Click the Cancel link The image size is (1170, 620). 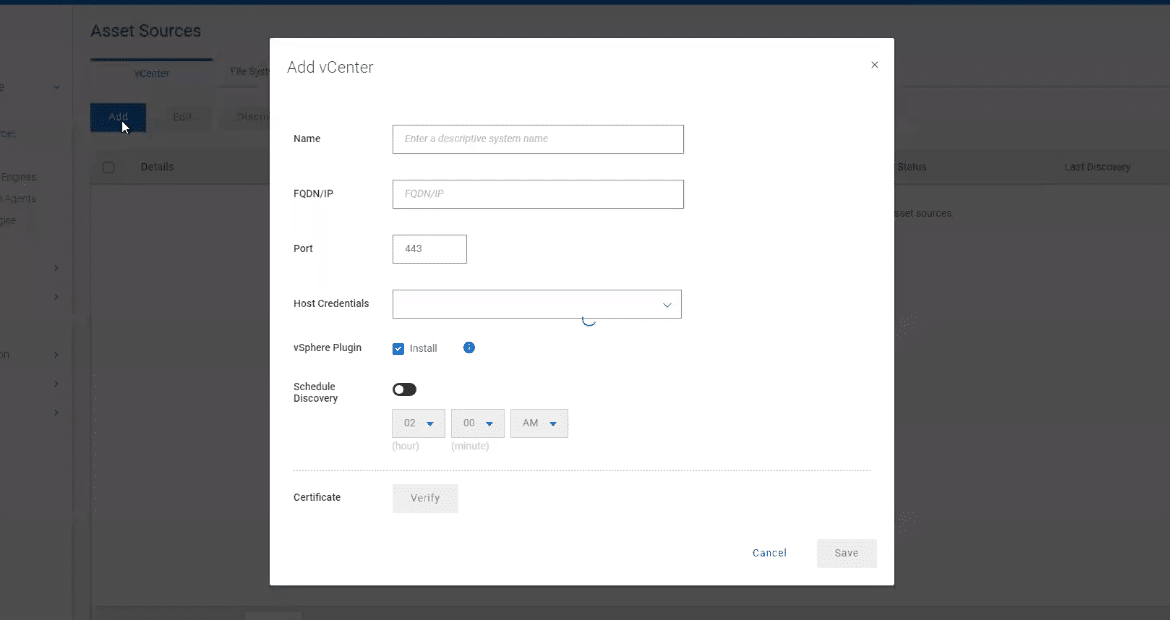pyautogui.click(x=769, y=553)
